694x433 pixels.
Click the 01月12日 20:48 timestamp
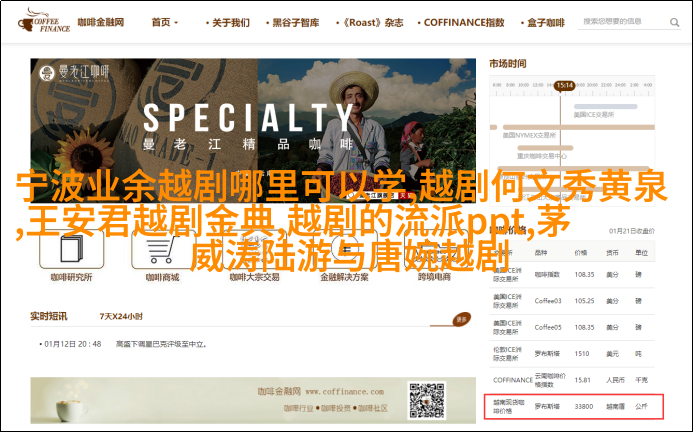[73, 344]
